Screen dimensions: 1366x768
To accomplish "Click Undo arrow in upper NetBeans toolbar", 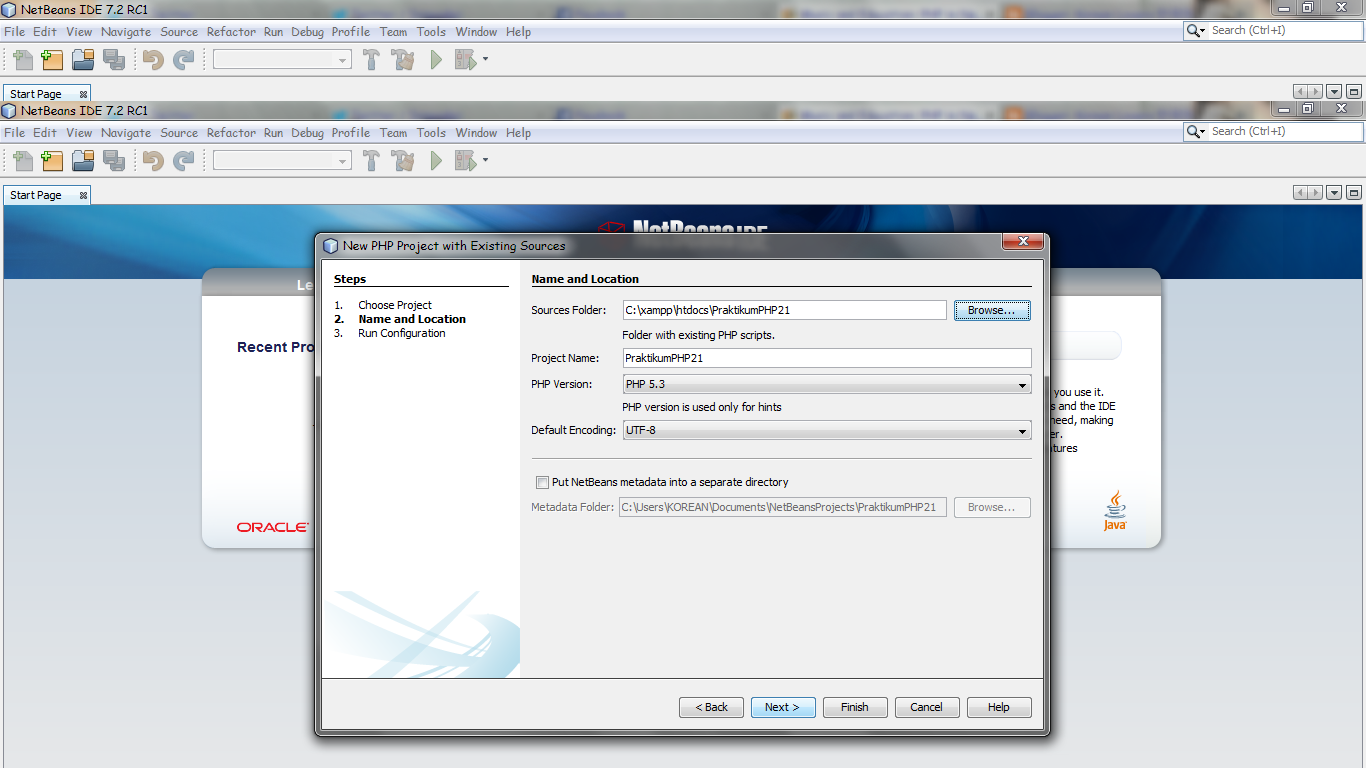I will (x=153, y=60).
